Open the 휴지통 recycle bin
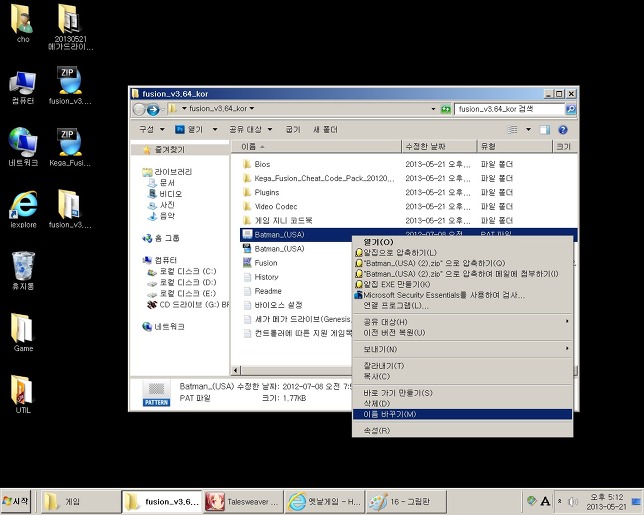 23,271
